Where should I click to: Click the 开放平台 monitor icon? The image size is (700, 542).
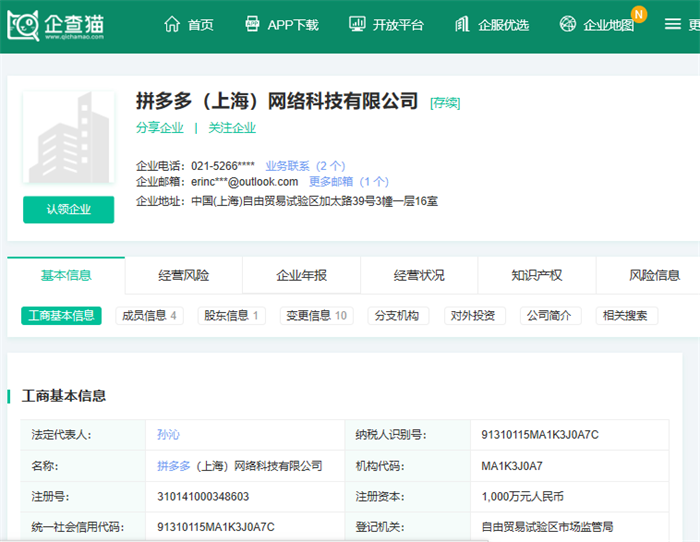click(357, 24)
